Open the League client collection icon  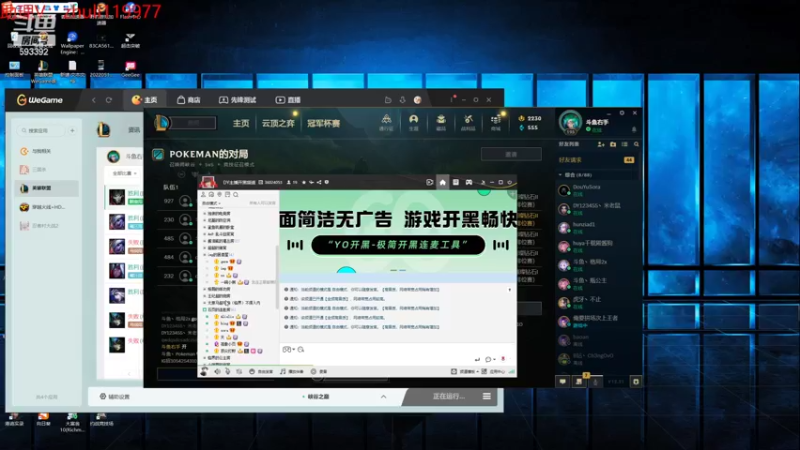tap(441, 122)
